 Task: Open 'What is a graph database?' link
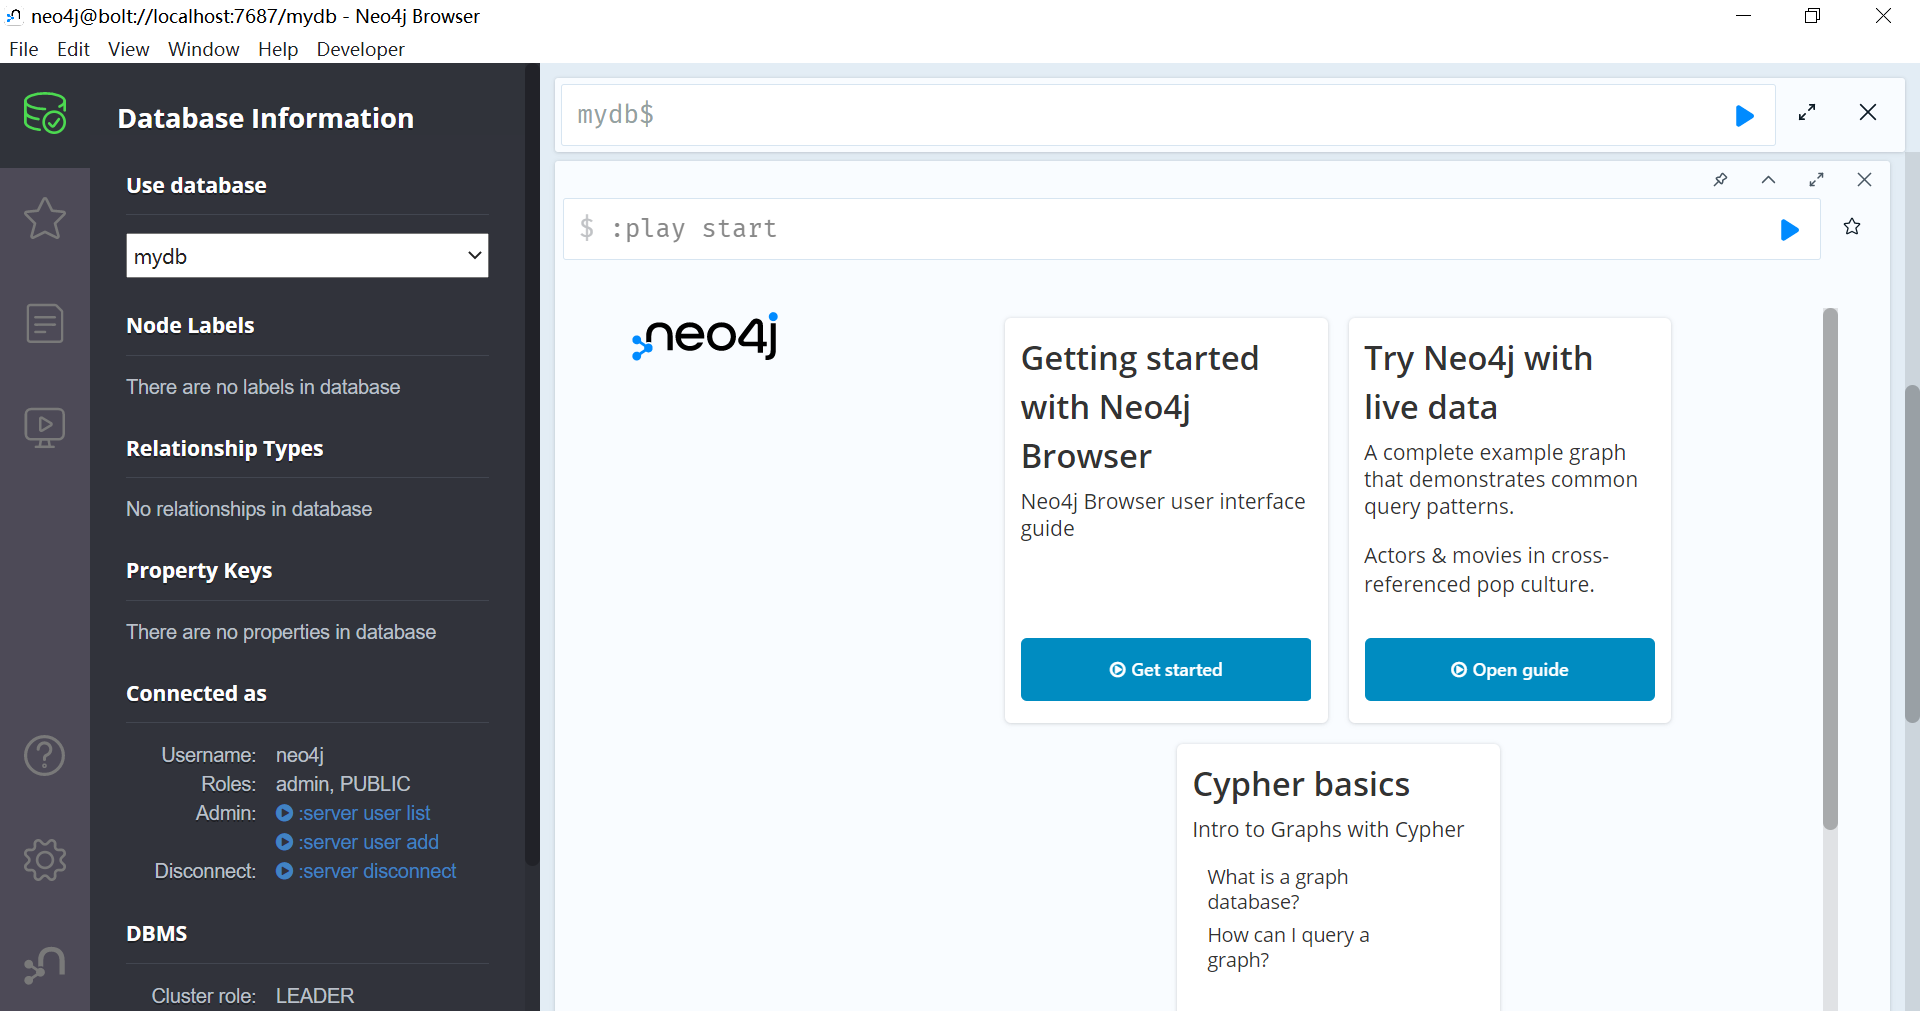point(1277,889)
